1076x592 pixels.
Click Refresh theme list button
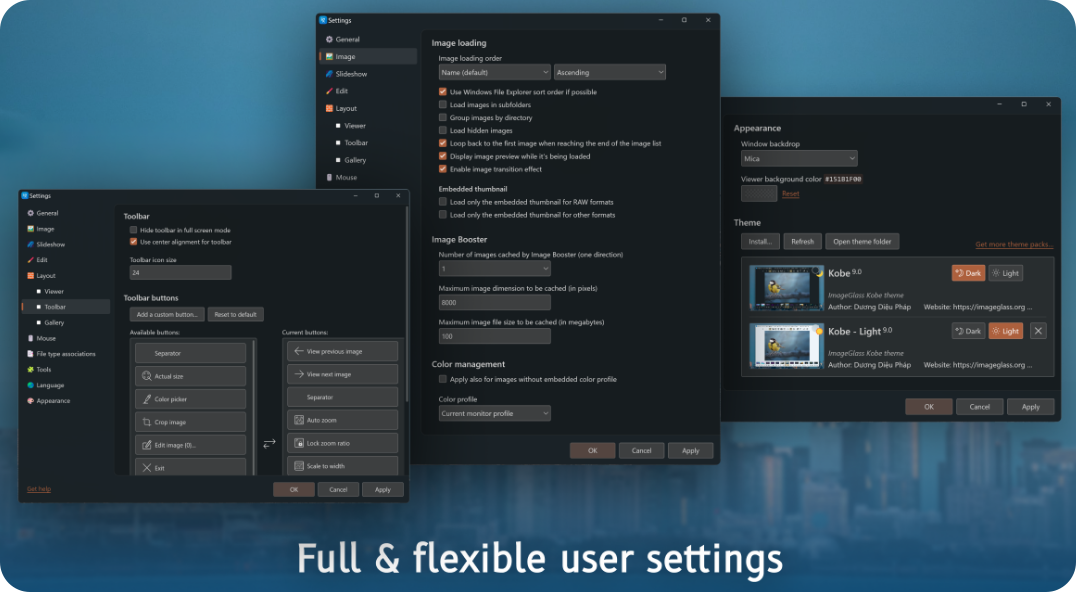point(802,241)
